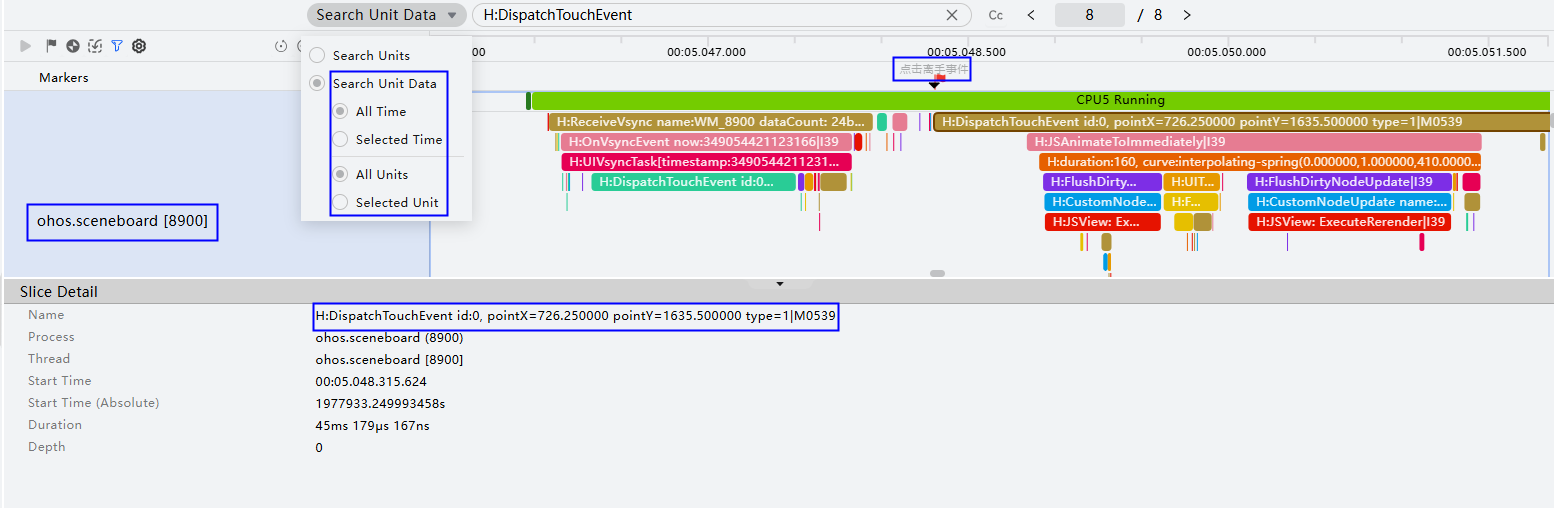1554x508 pixels.
Task: Click the horizontal scrollbar thumb under timeline
Action: (x=937, y=273)
